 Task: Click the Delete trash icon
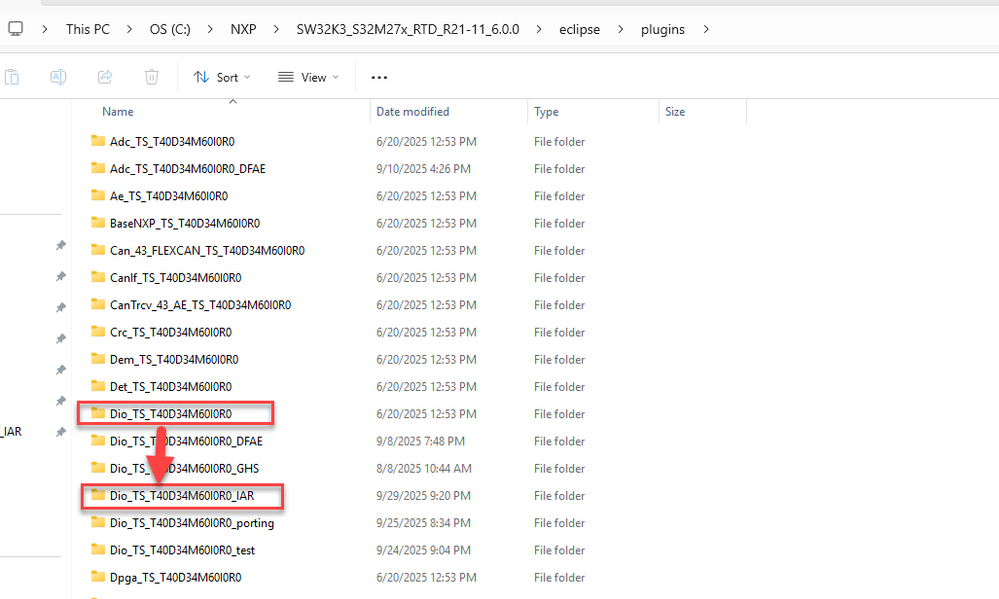click(x=152, y=77)
